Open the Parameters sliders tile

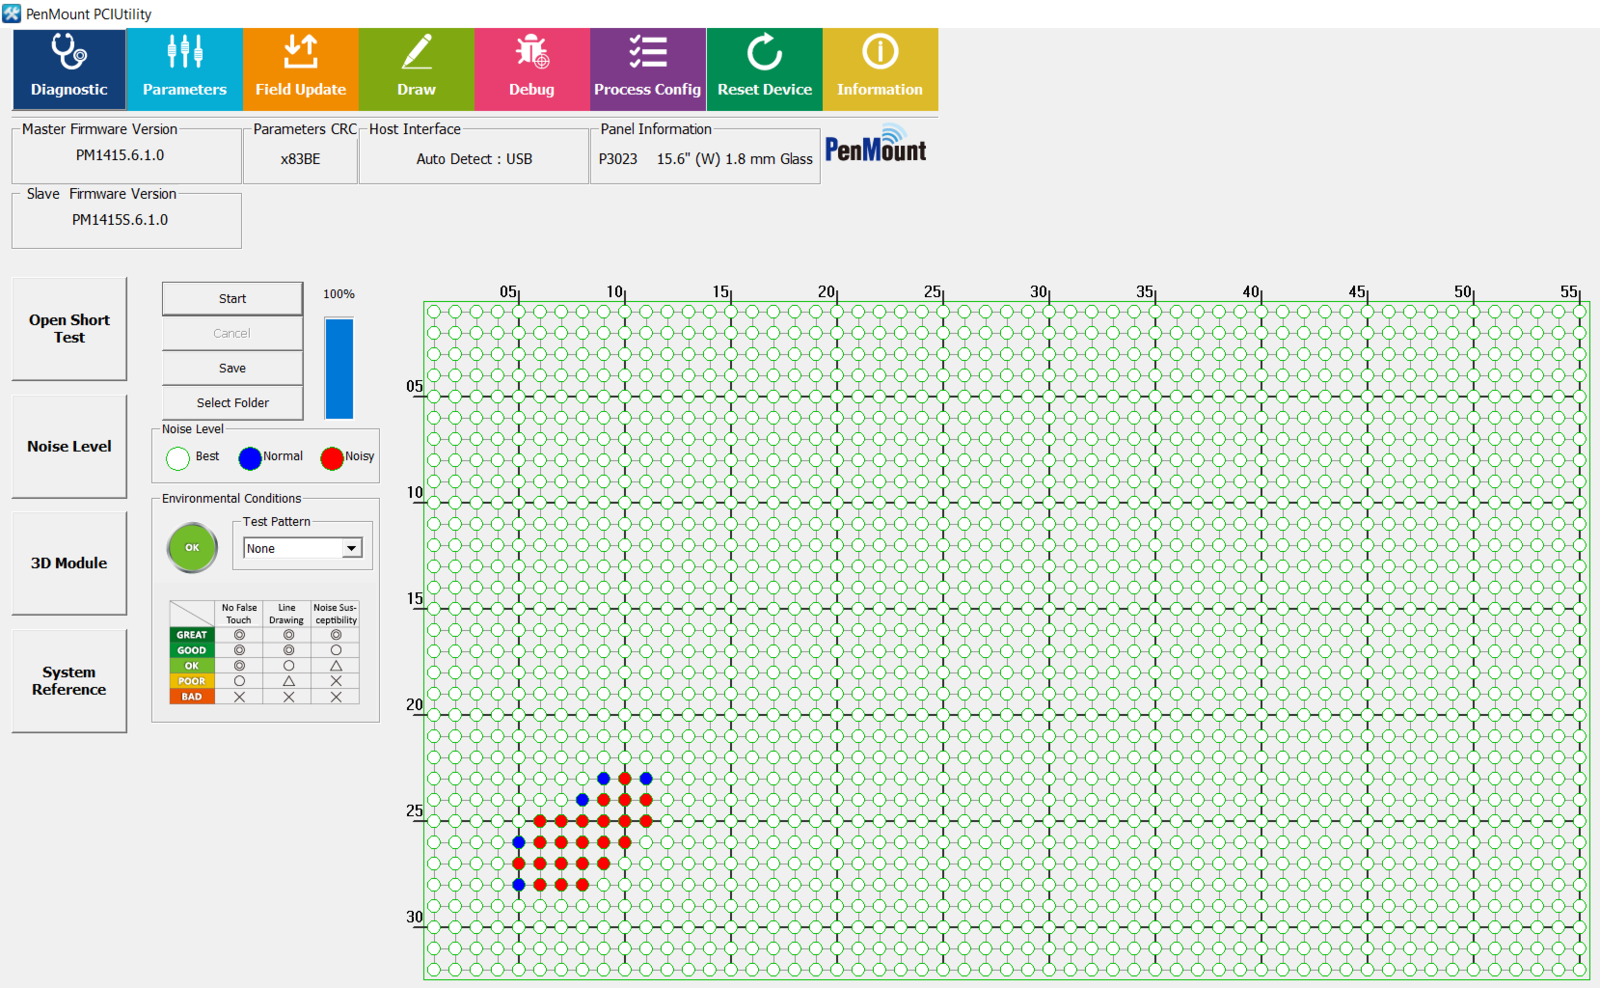point(185,68)
